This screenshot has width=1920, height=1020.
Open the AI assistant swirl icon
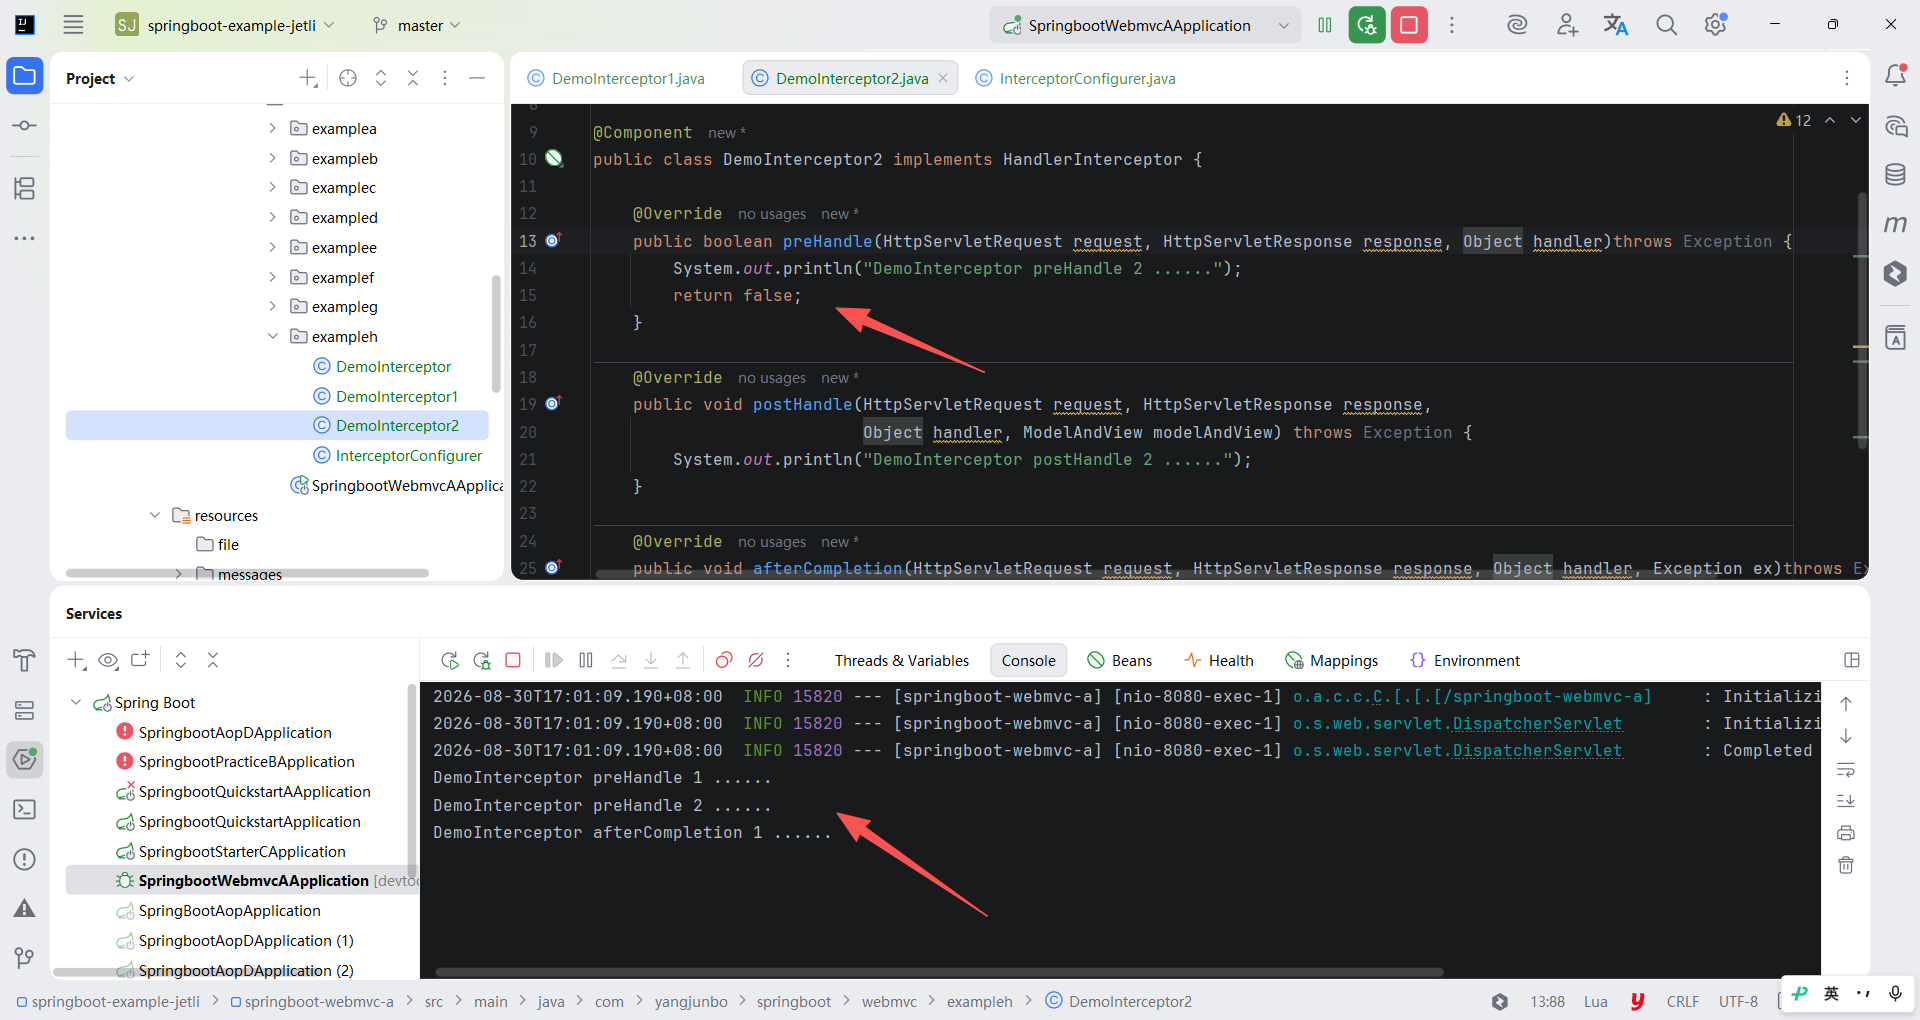(x=1517, y=25)
